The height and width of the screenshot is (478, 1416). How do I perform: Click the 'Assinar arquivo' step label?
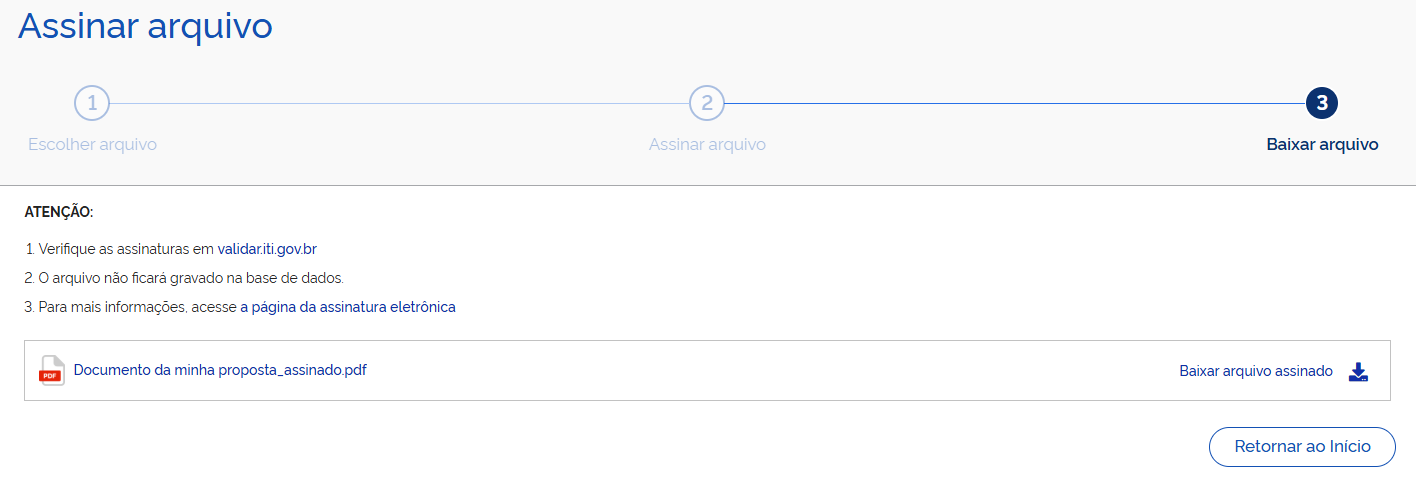(x=707, y=144)
